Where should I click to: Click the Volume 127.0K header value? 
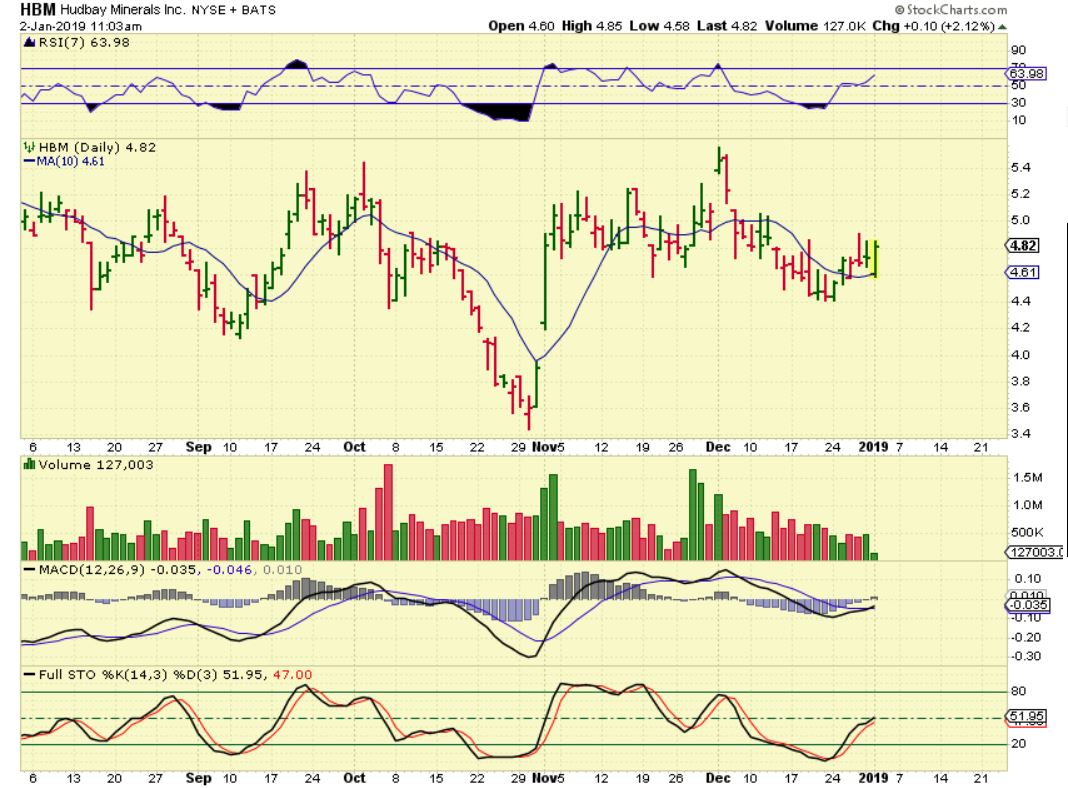pos(815,26)
